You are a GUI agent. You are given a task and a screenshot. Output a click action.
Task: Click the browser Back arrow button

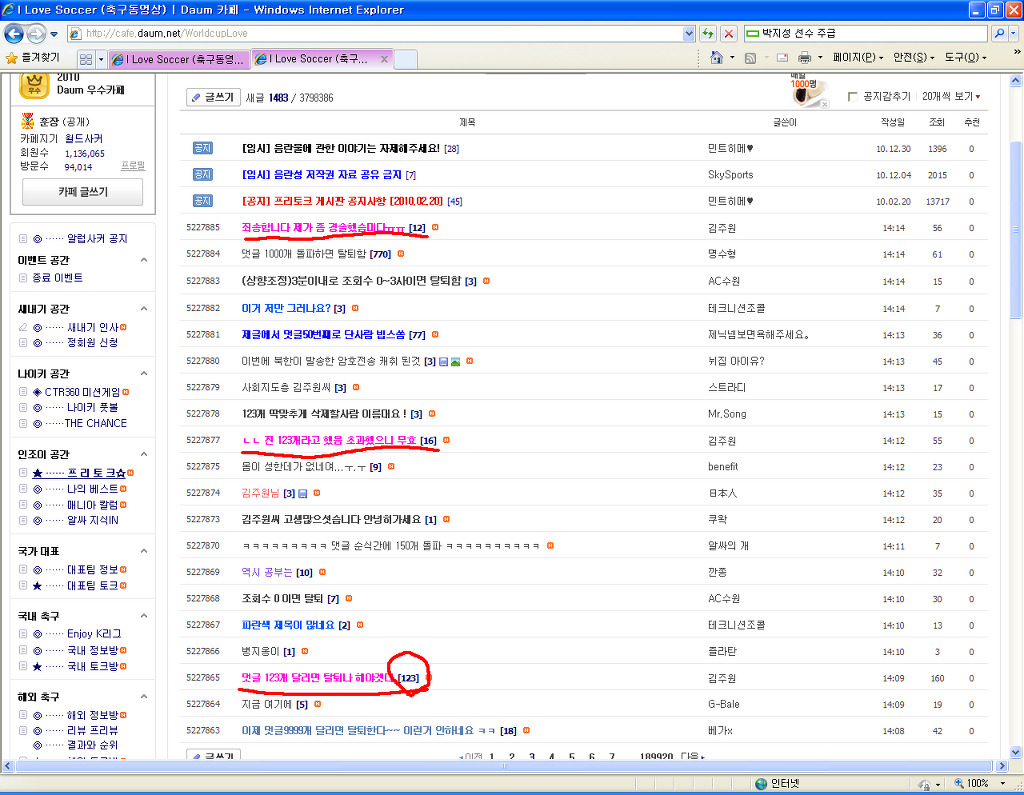pyautogui.click(x=14, y=33)
